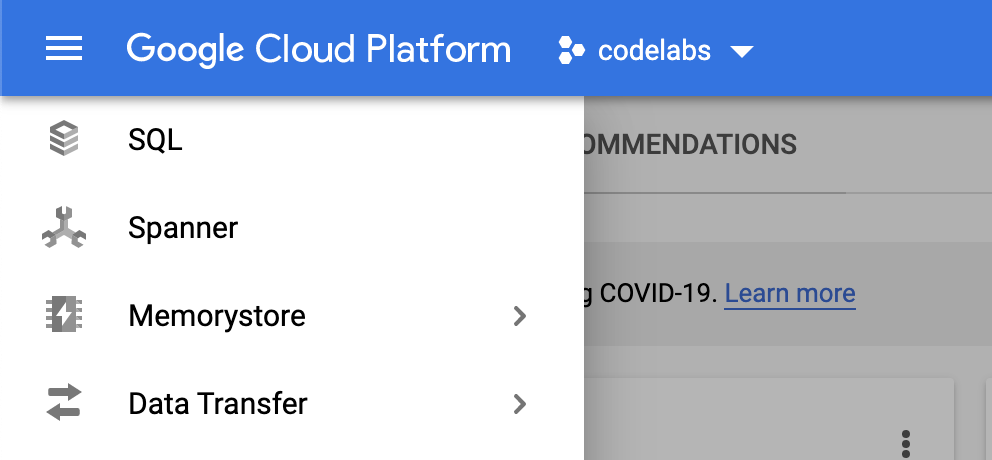
Task: Expand the Memorystore submenu chevron
Action: (519, 317)
